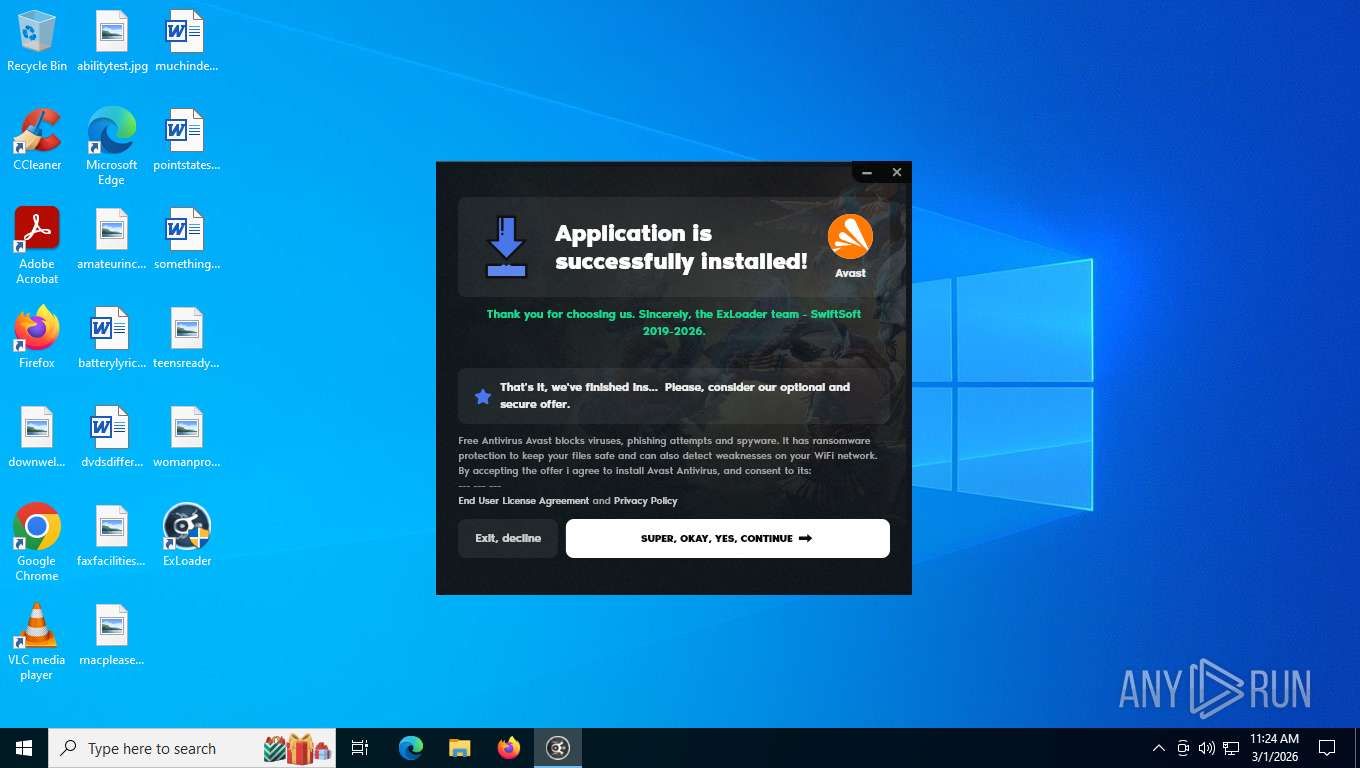Select the faxfacilities... file icon
This screenshot has width=1360, height=768.
tap(112, 536)
